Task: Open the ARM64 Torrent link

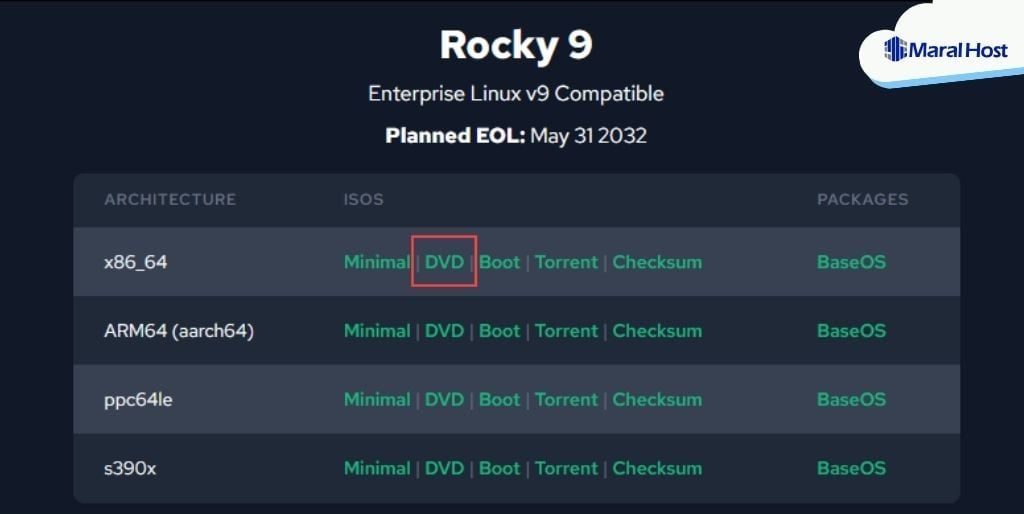Action: tap(566, 331)
